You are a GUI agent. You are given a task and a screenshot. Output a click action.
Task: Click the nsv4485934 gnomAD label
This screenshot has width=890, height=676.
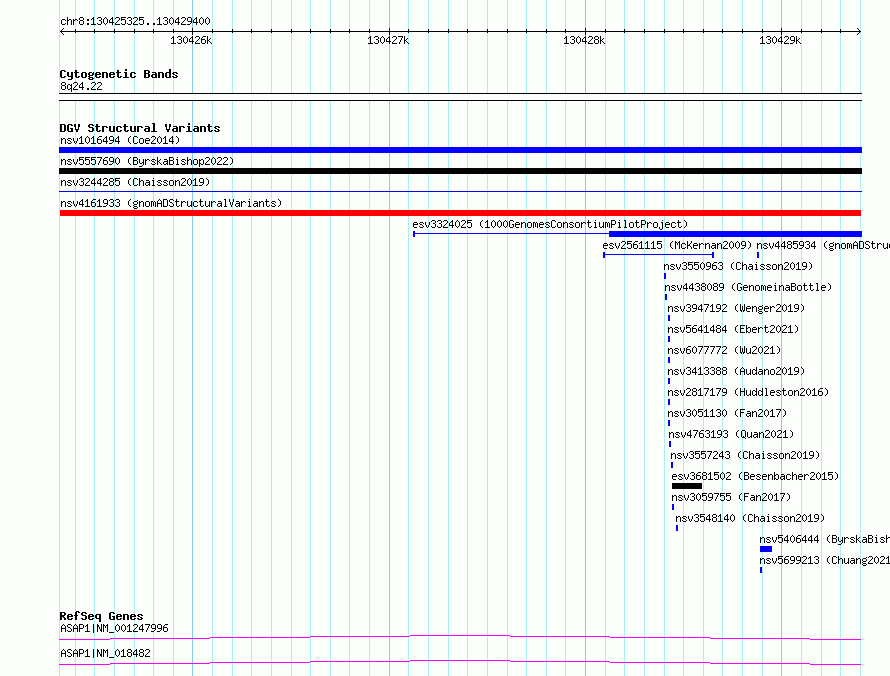coord(823,245)
